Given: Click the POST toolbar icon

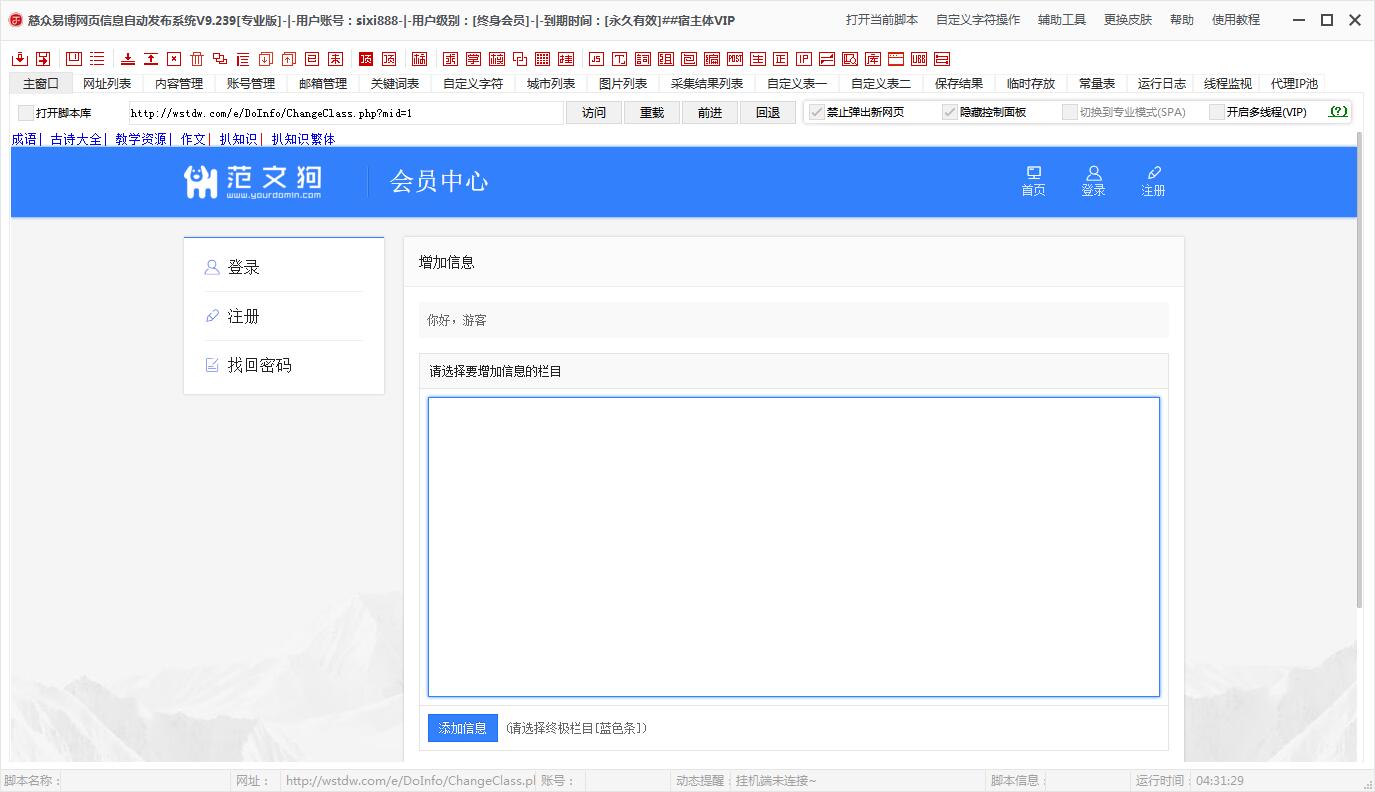Looking at the screenshot, I should tap(735, 59).
